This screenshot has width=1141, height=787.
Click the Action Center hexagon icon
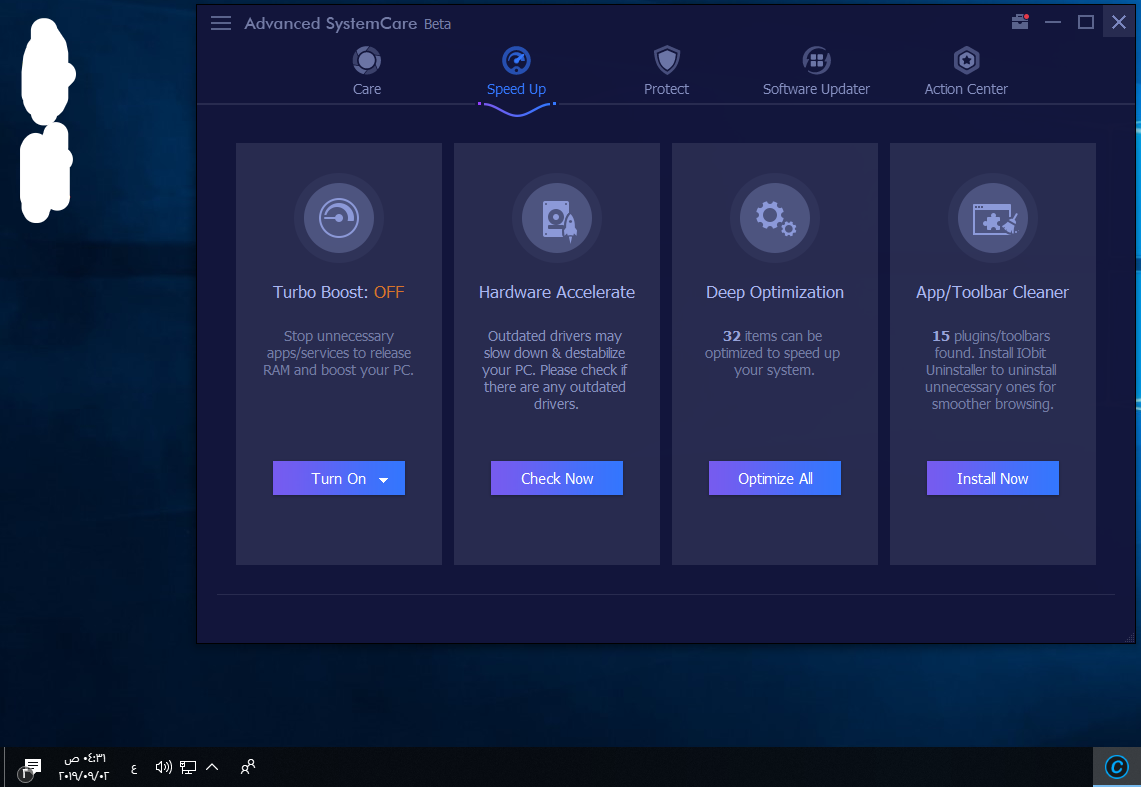pos(966,60)
